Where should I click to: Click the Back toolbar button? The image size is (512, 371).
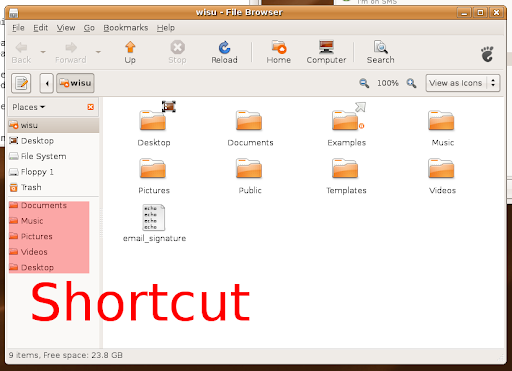coord(21,52)
